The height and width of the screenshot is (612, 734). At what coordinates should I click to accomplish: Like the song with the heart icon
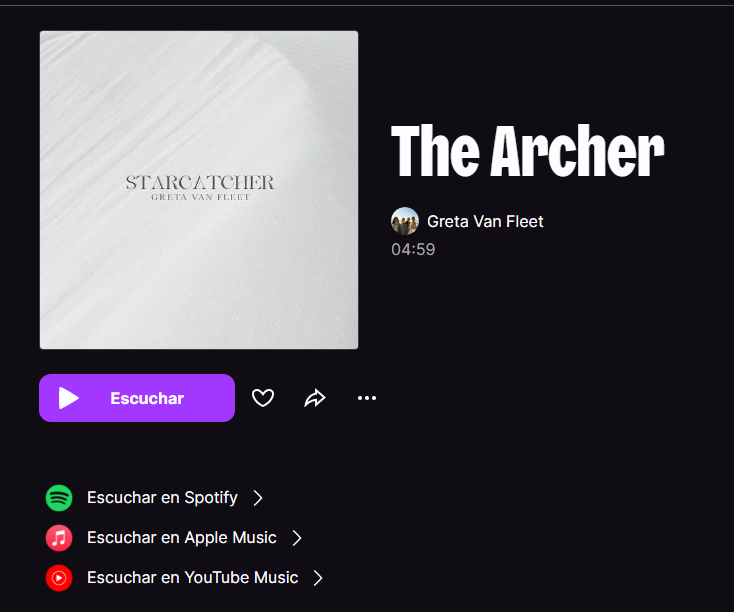coord(263,398)
